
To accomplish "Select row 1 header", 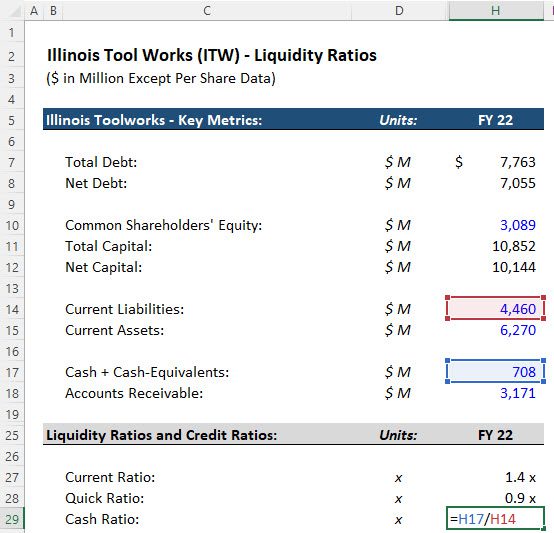I will pos(12,32).
